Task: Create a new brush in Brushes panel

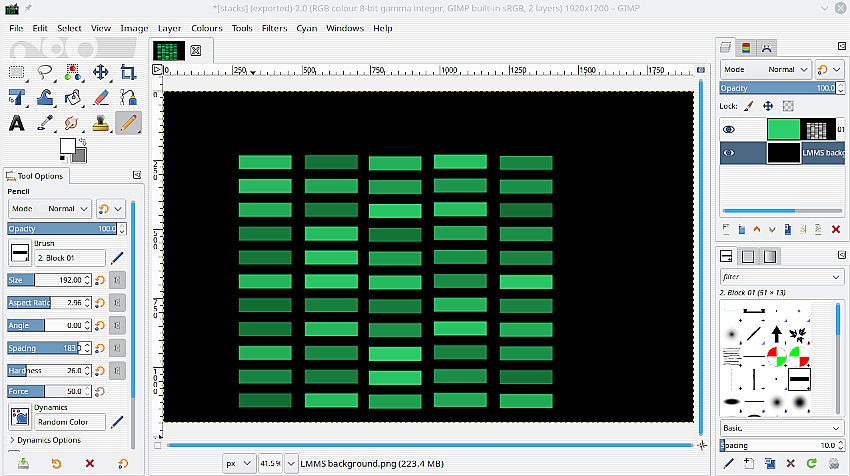Action: [749, 463]
